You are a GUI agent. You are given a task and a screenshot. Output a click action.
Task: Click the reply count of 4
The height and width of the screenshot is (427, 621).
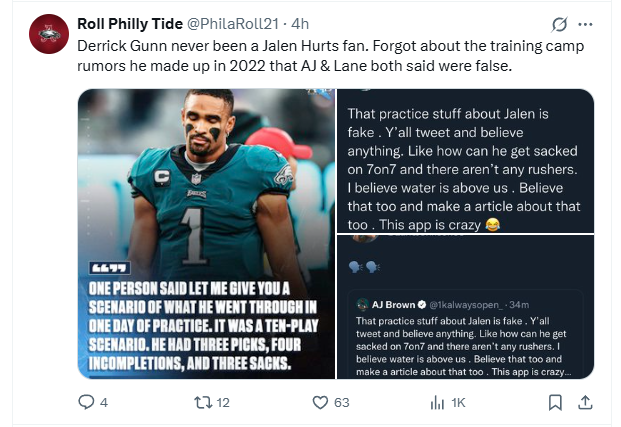(104, 402)
